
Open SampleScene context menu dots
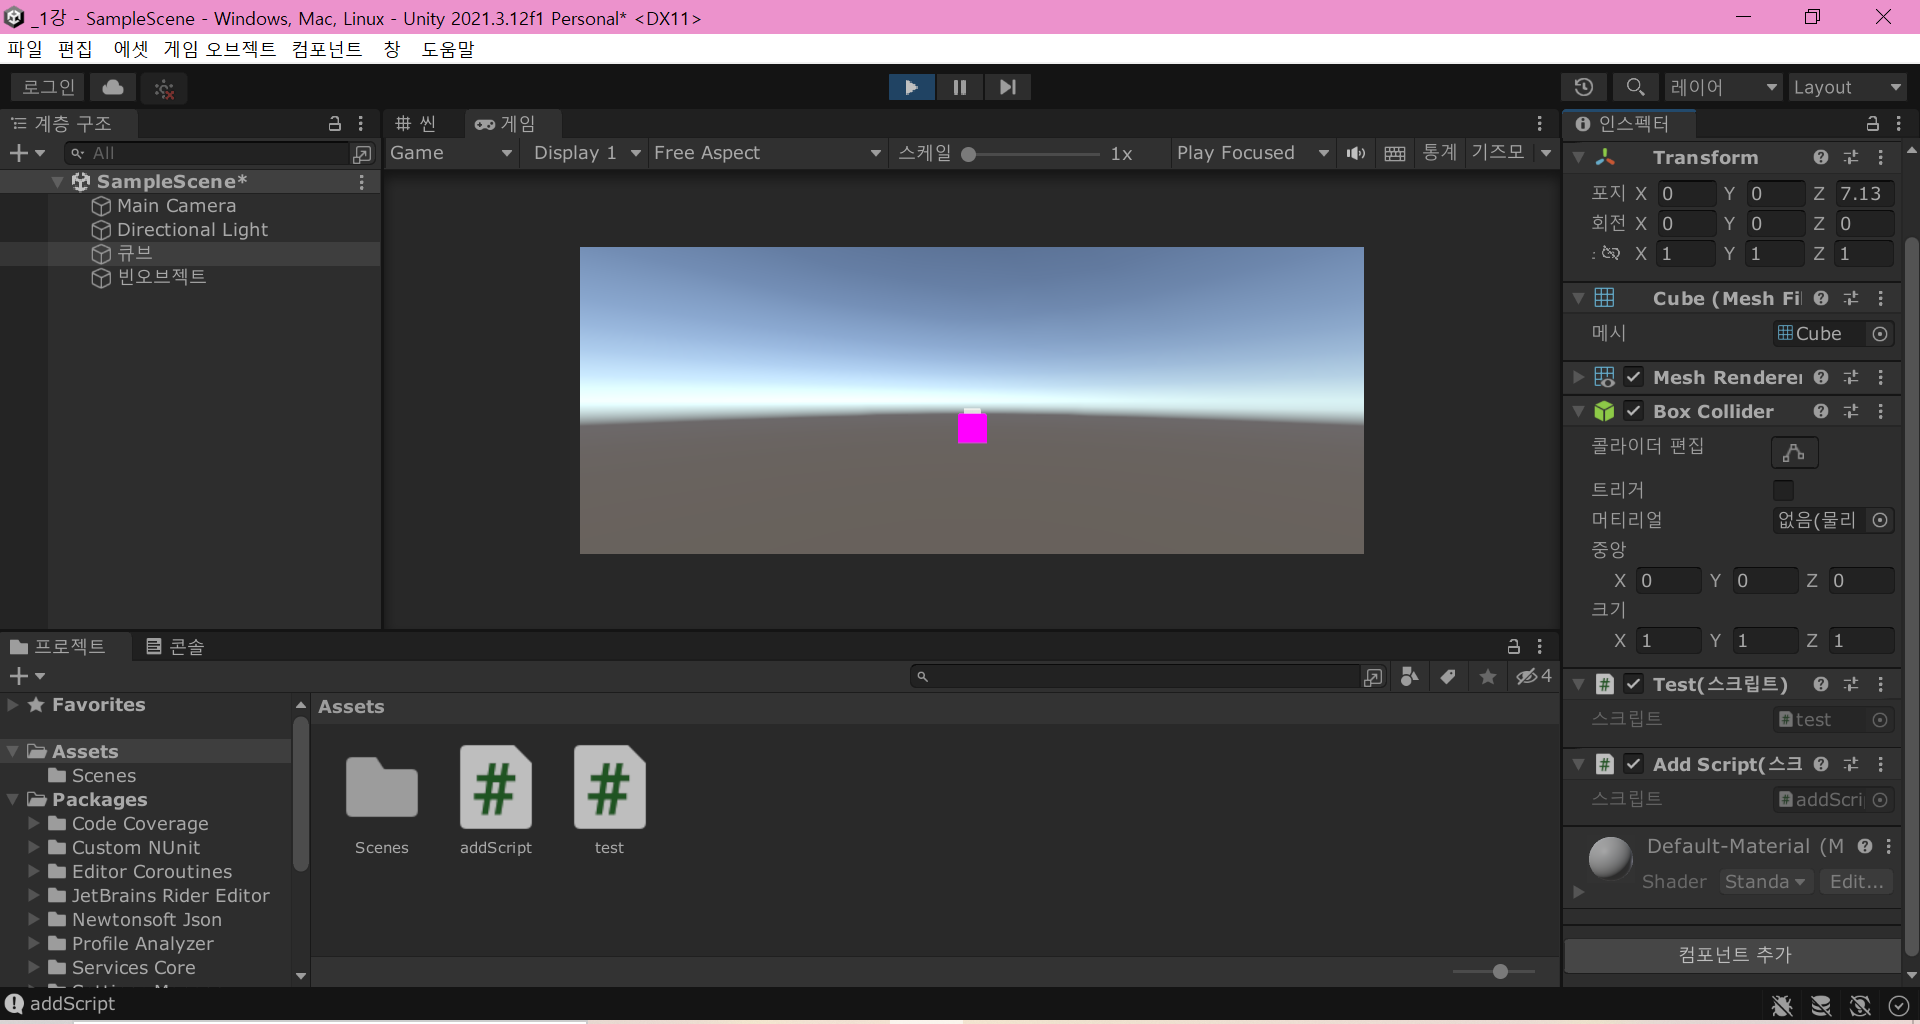pyautogui.click(x=361, y=182)
